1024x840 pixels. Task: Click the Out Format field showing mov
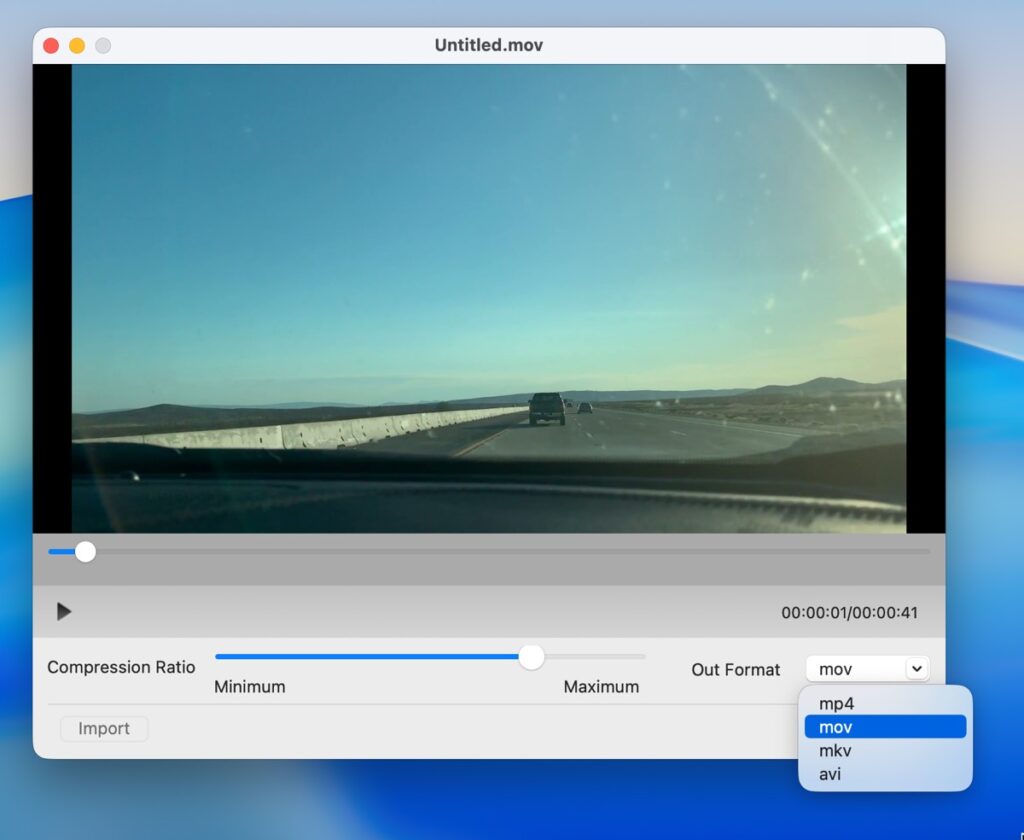(855, 669)
